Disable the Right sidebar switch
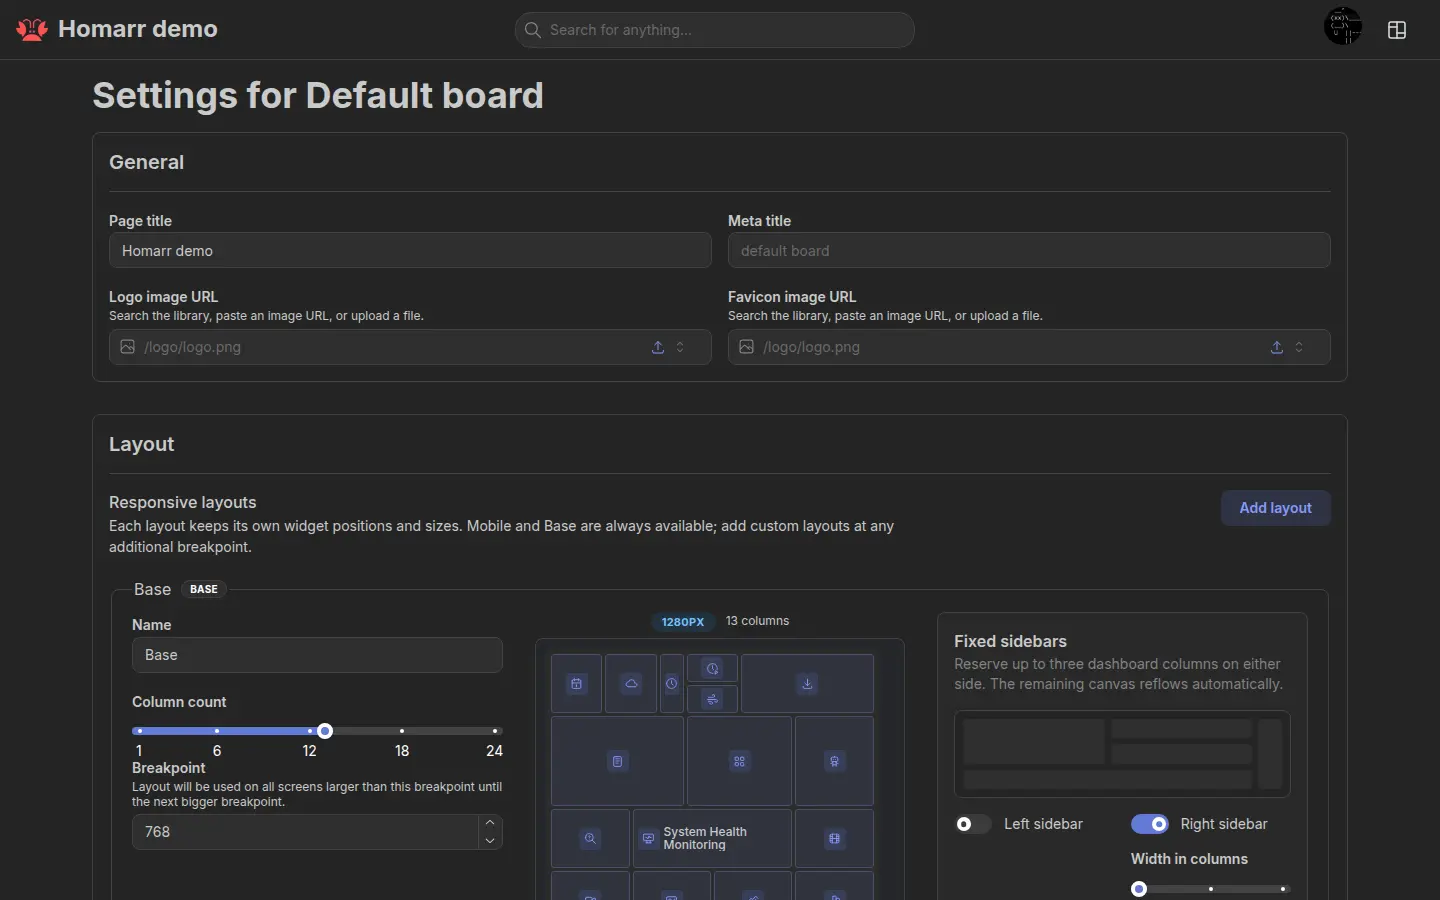This screenshot has height=900, width=1440. [x=1150, y=824]
